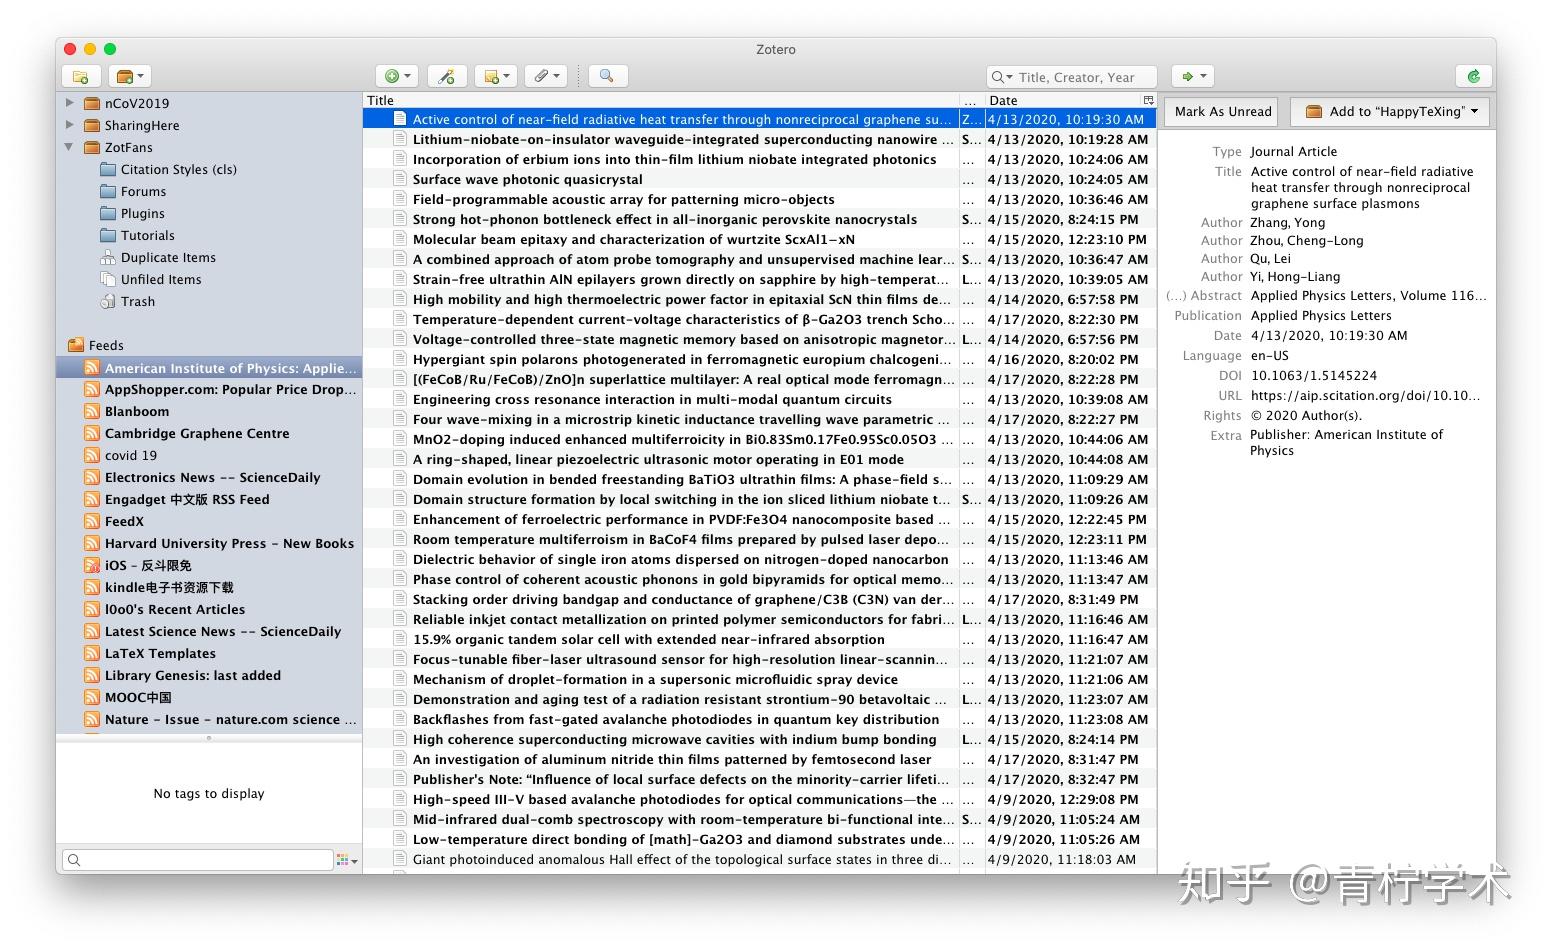Image resolution: width=1552 pixels, height=948 pixels.
Task: Click the Title, Creator, Year search field
Action: 1071,76
